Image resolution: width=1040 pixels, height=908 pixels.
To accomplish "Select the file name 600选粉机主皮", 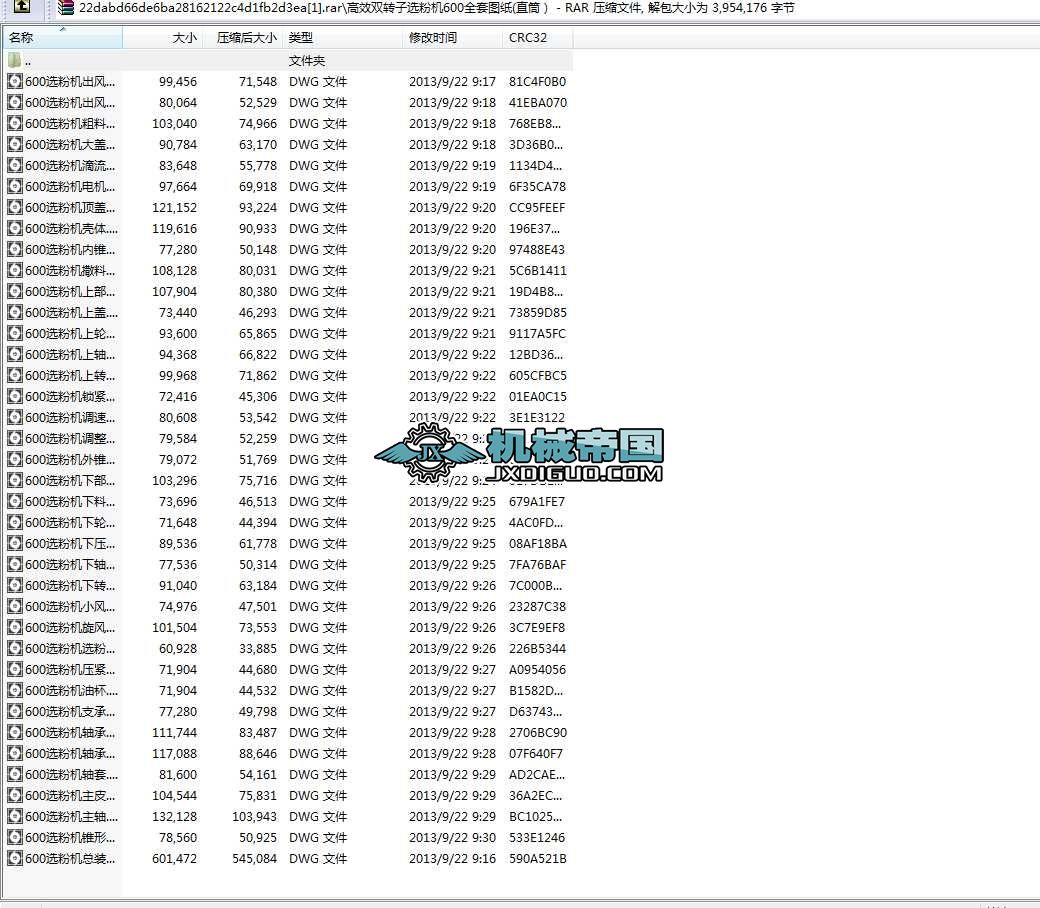I will pos(70,796).
